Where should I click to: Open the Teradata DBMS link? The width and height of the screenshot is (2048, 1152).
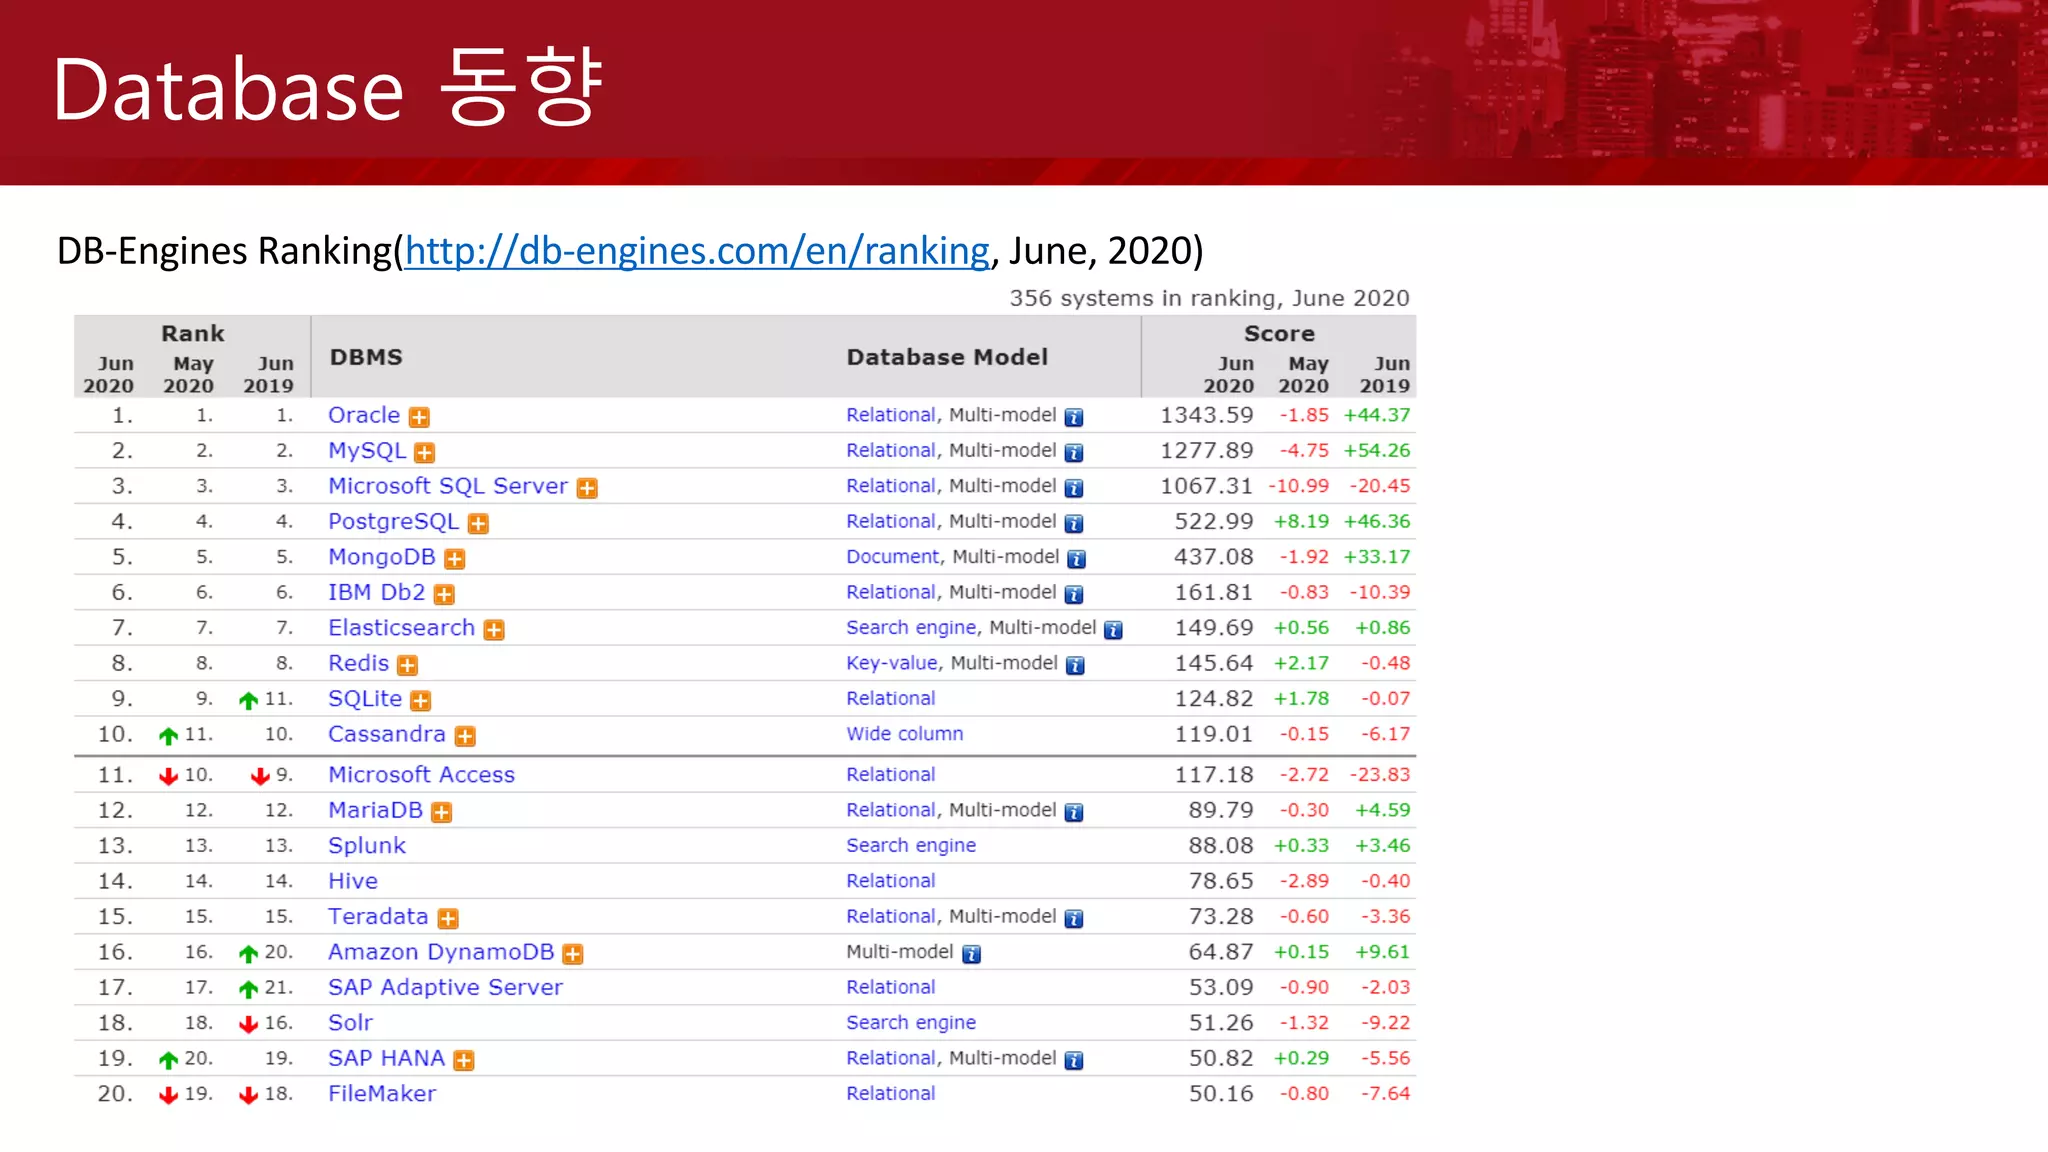pos(378,916)
